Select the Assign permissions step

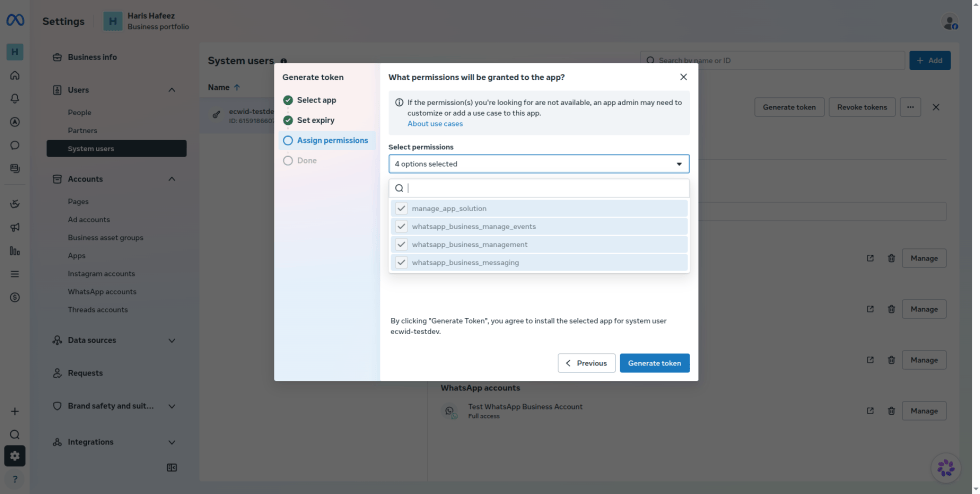point(326,141)
